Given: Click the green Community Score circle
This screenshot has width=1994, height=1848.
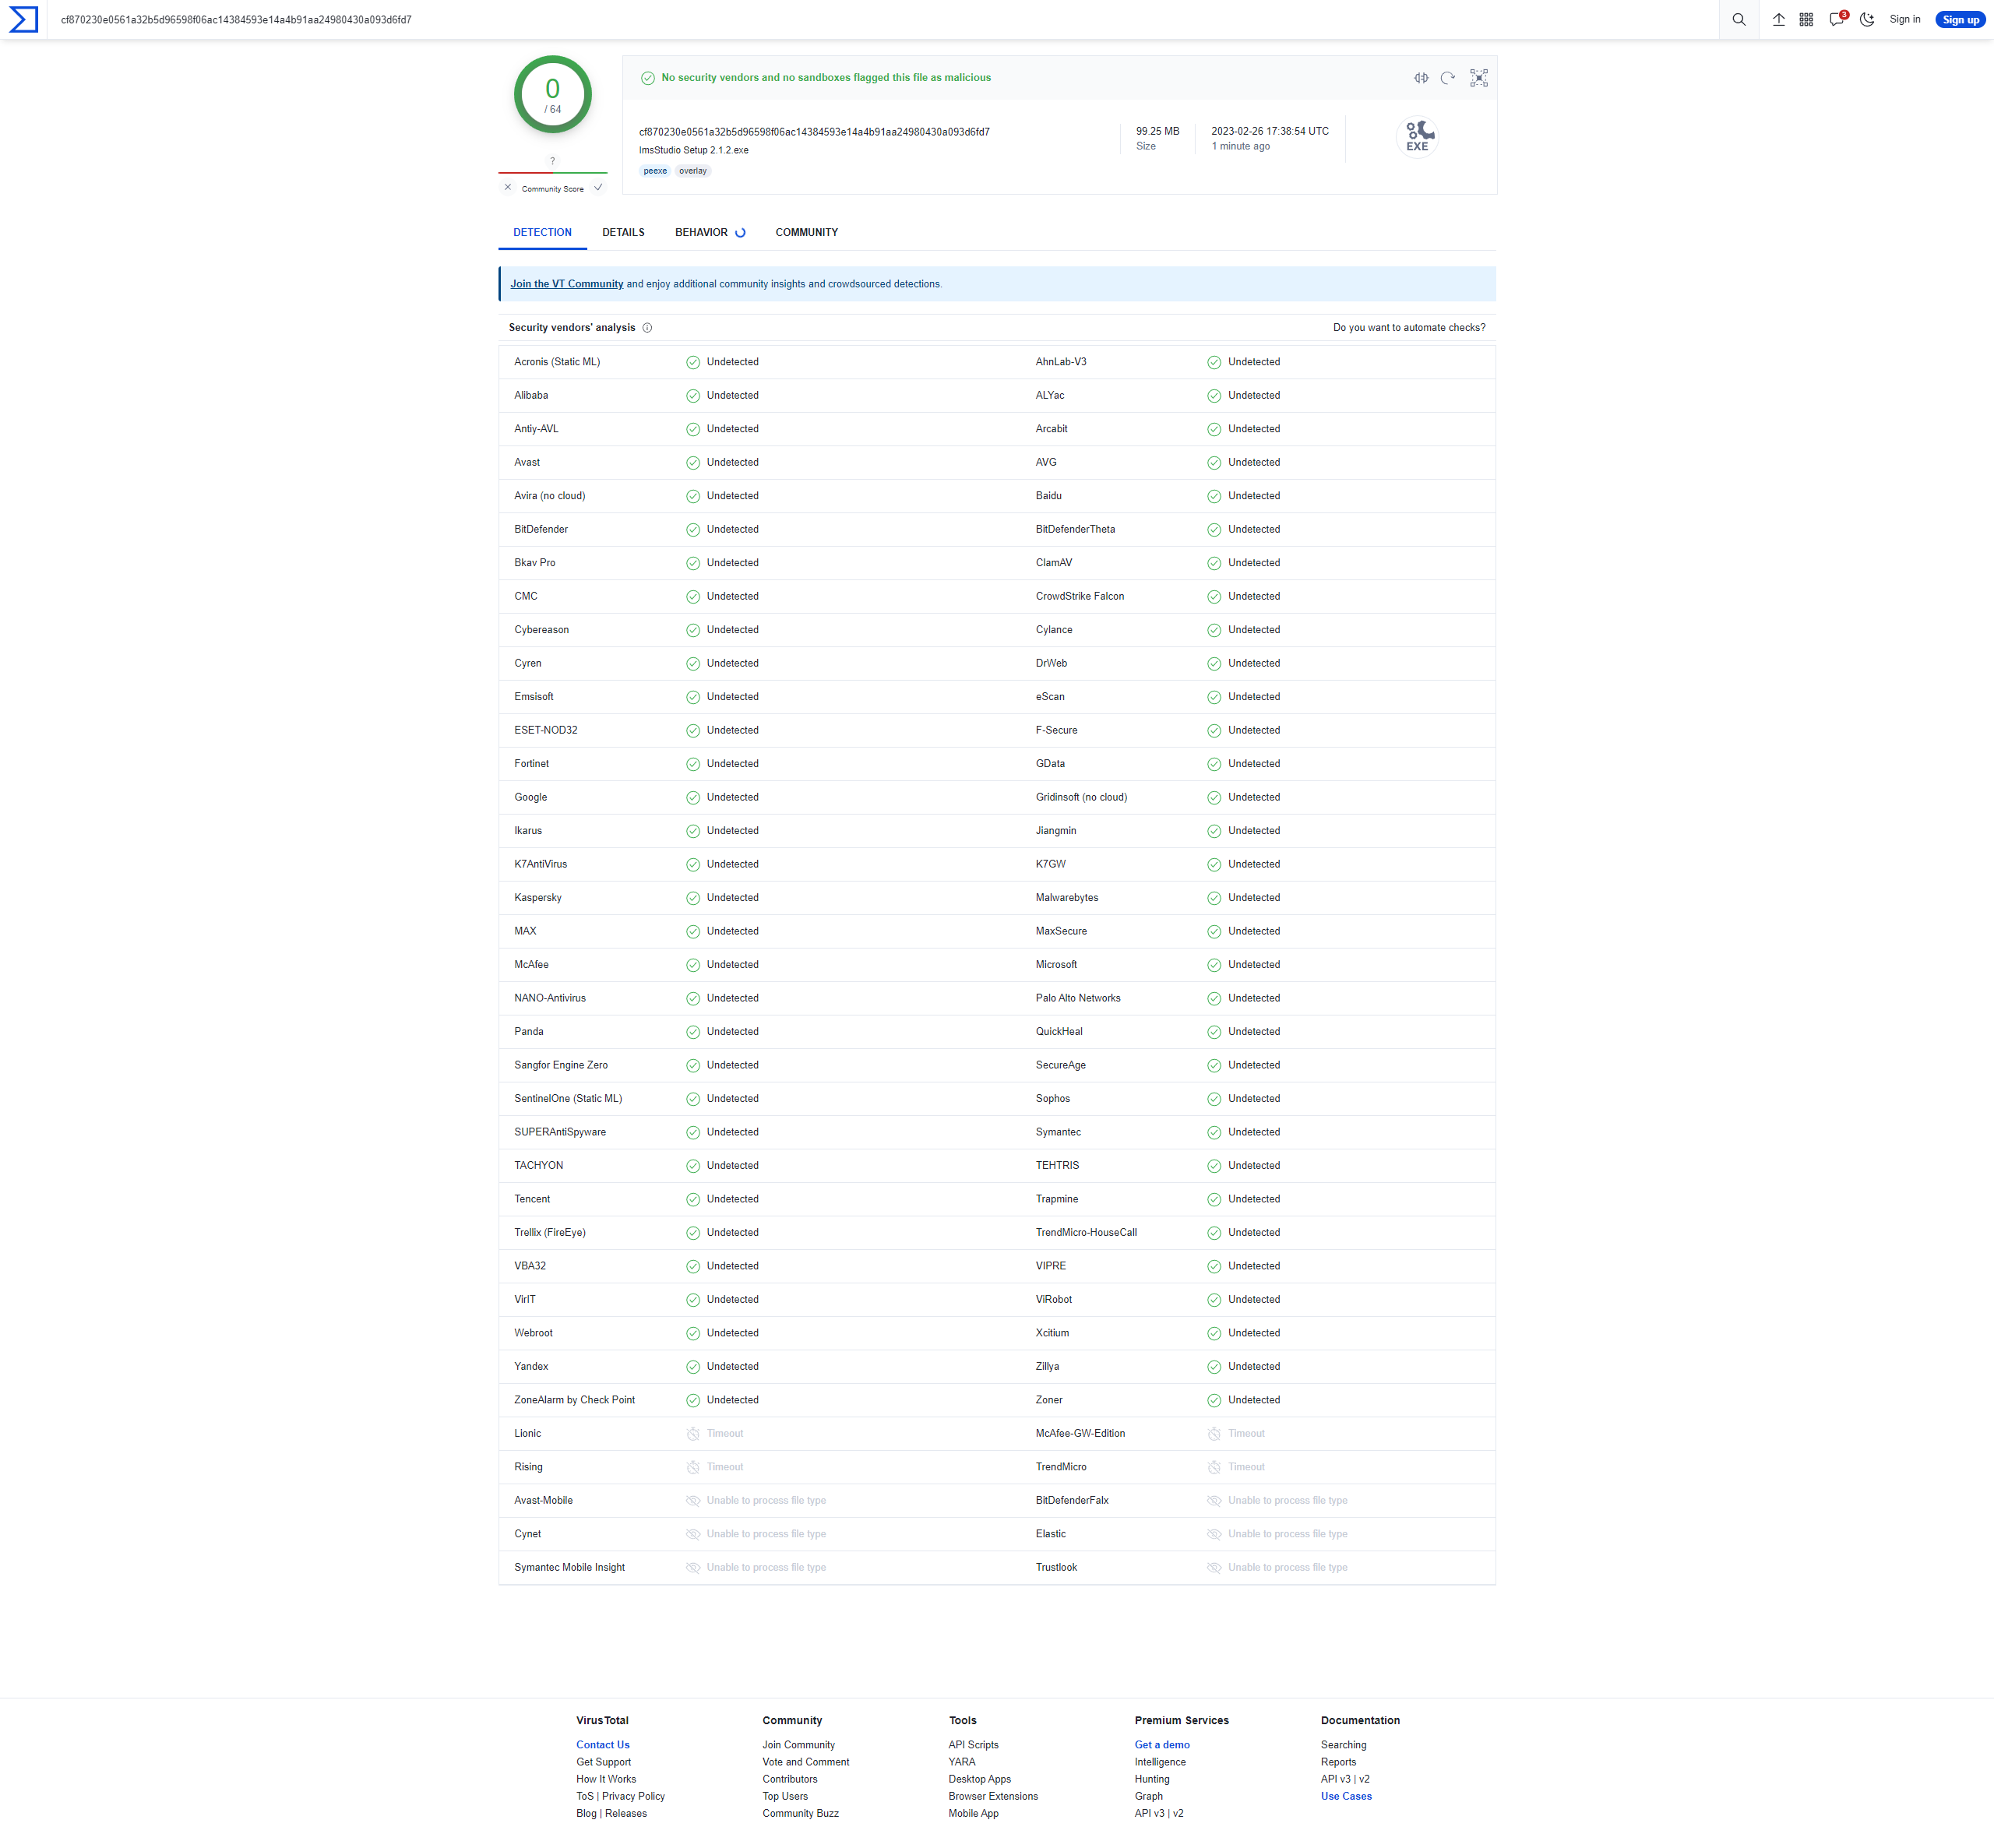Looking at the screenshot, I should pyautogui.click(x=552, y=93).
